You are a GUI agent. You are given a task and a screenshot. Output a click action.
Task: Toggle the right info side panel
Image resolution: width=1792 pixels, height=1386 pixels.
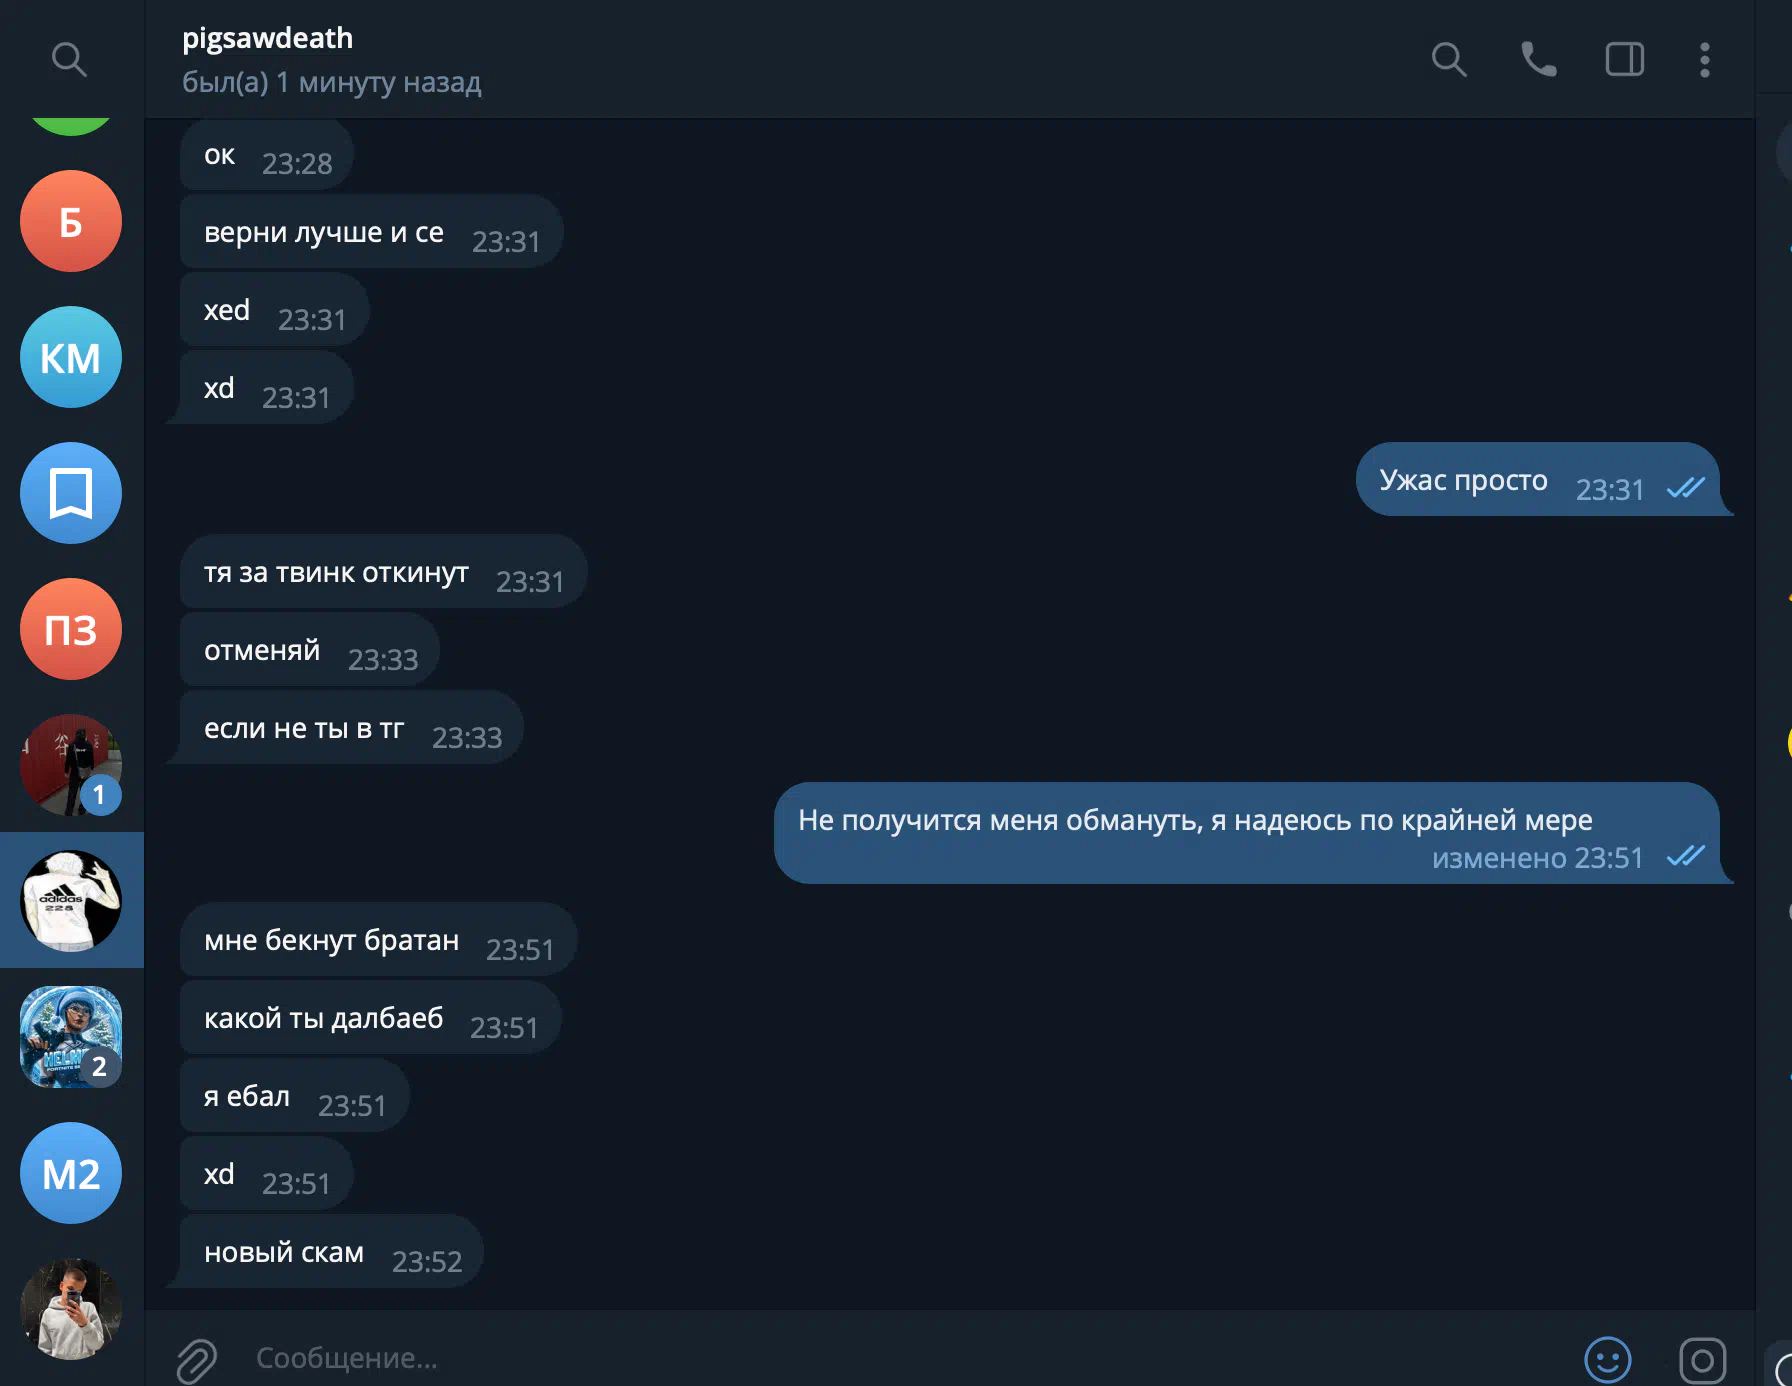pyautogui.click(x=1624, y=60)
